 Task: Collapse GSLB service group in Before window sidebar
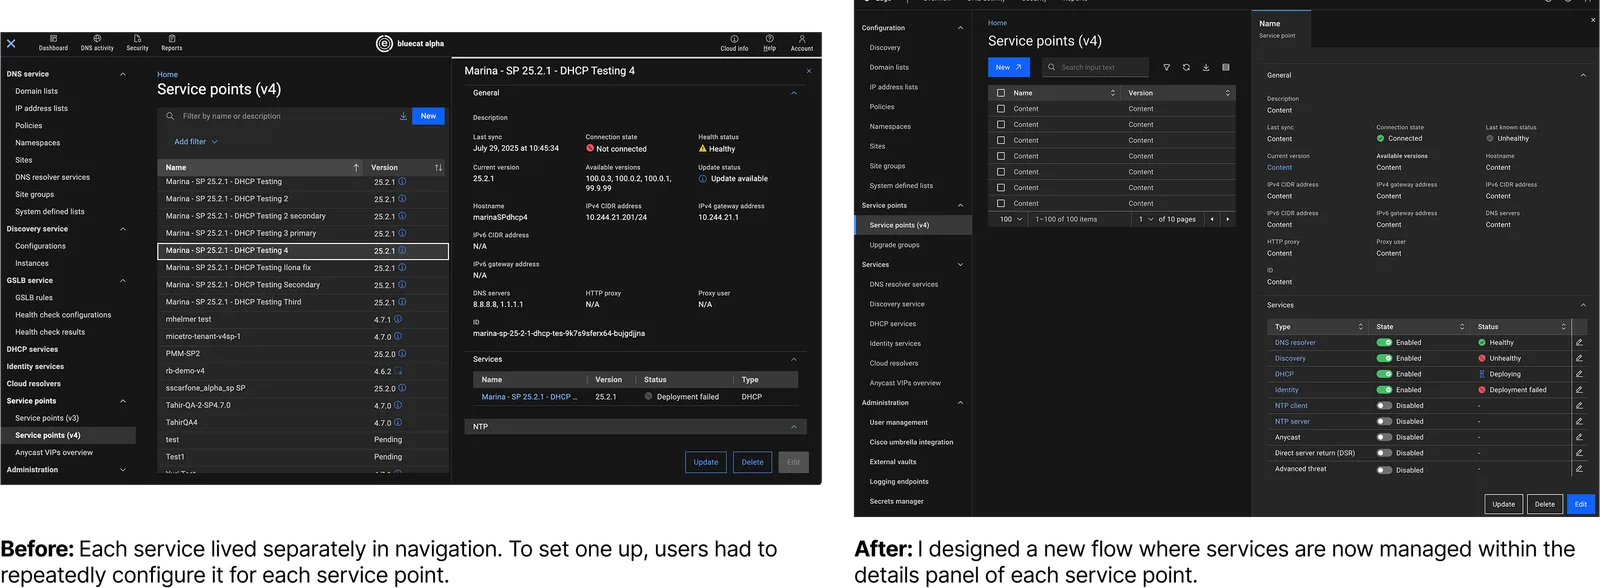click(x=123, y=280)
